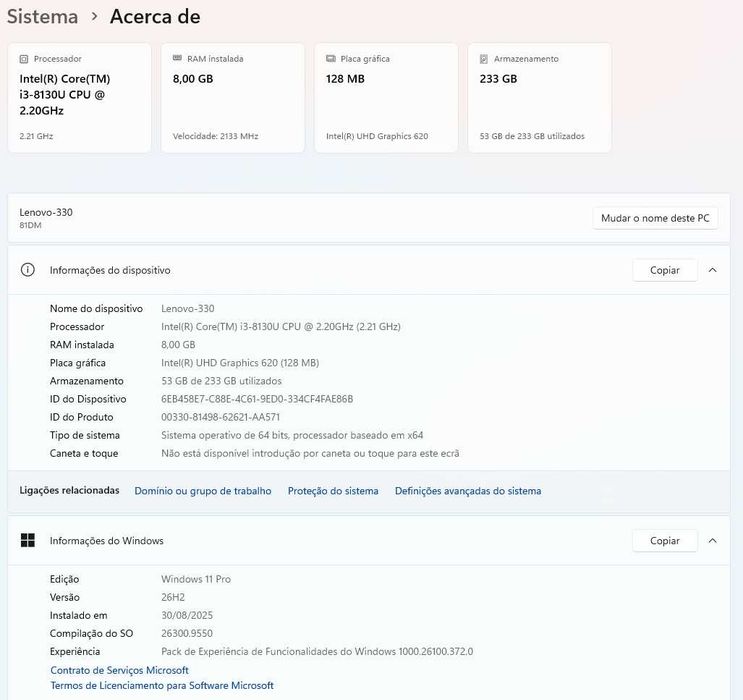Click the 53 GB de 233 GB row value
The width and height of the screenshot is (743, 700).
pyautogui.click(x=221, y=381)
